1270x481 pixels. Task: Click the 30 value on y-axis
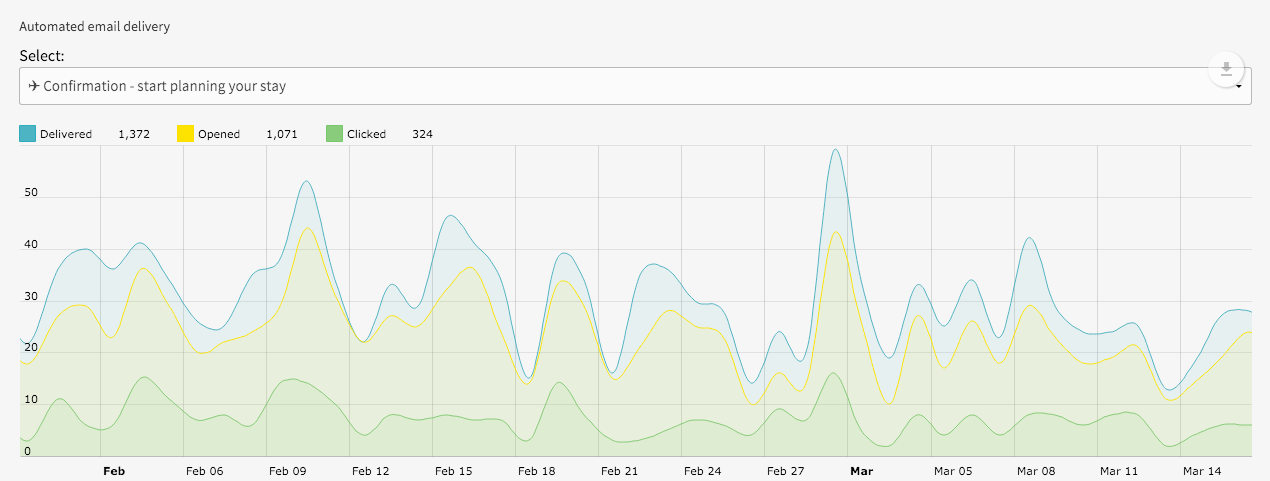pos(31,296)
